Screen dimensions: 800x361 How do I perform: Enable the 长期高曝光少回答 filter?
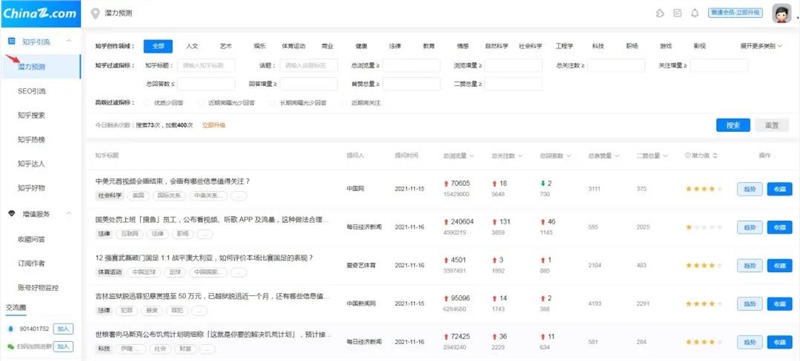coord(273,103)
